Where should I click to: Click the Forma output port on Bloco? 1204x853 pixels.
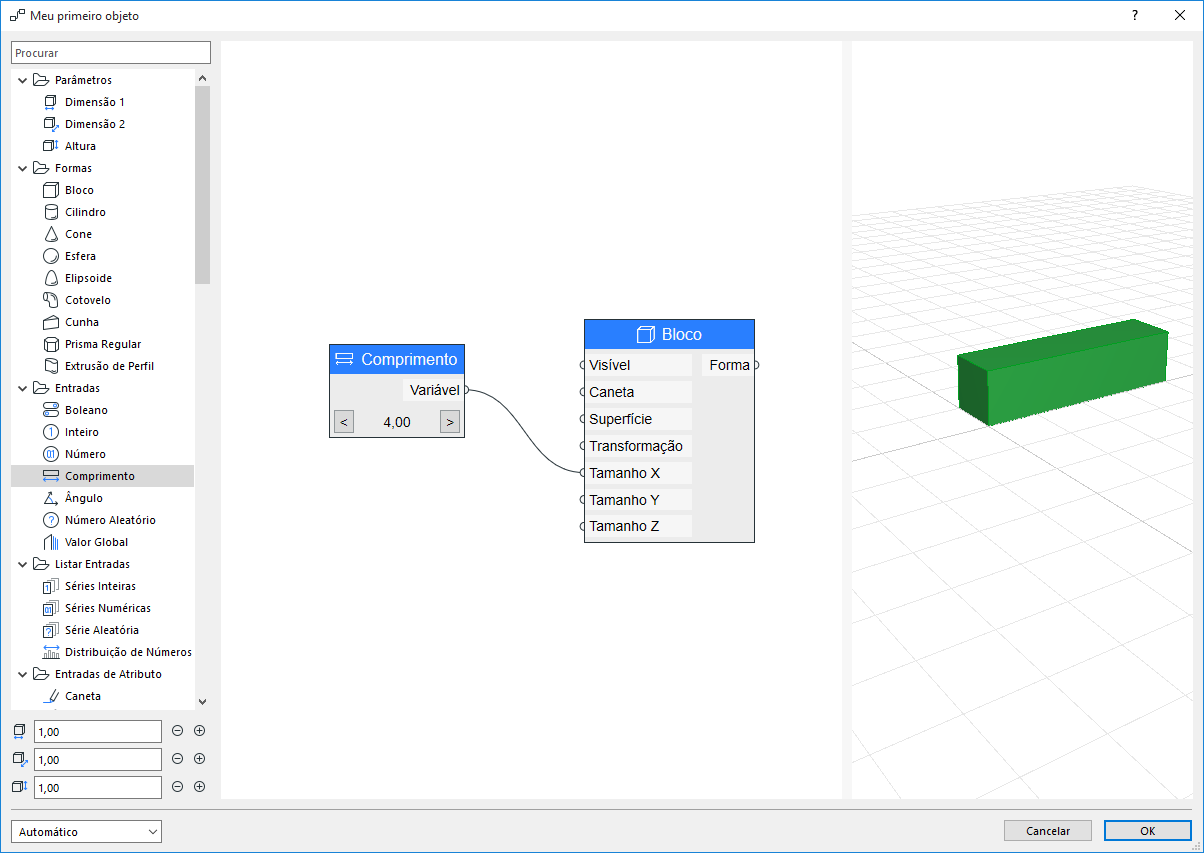(x=756, y=365)
